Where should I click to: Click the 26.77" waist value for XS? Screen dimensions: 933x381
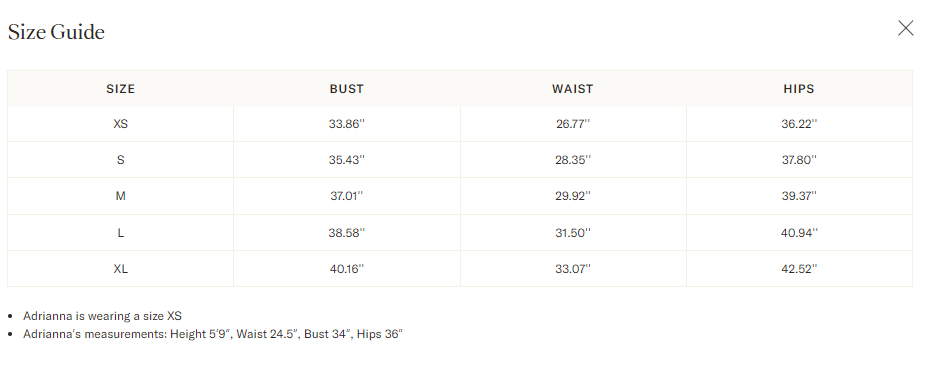(x=572, y=124)
